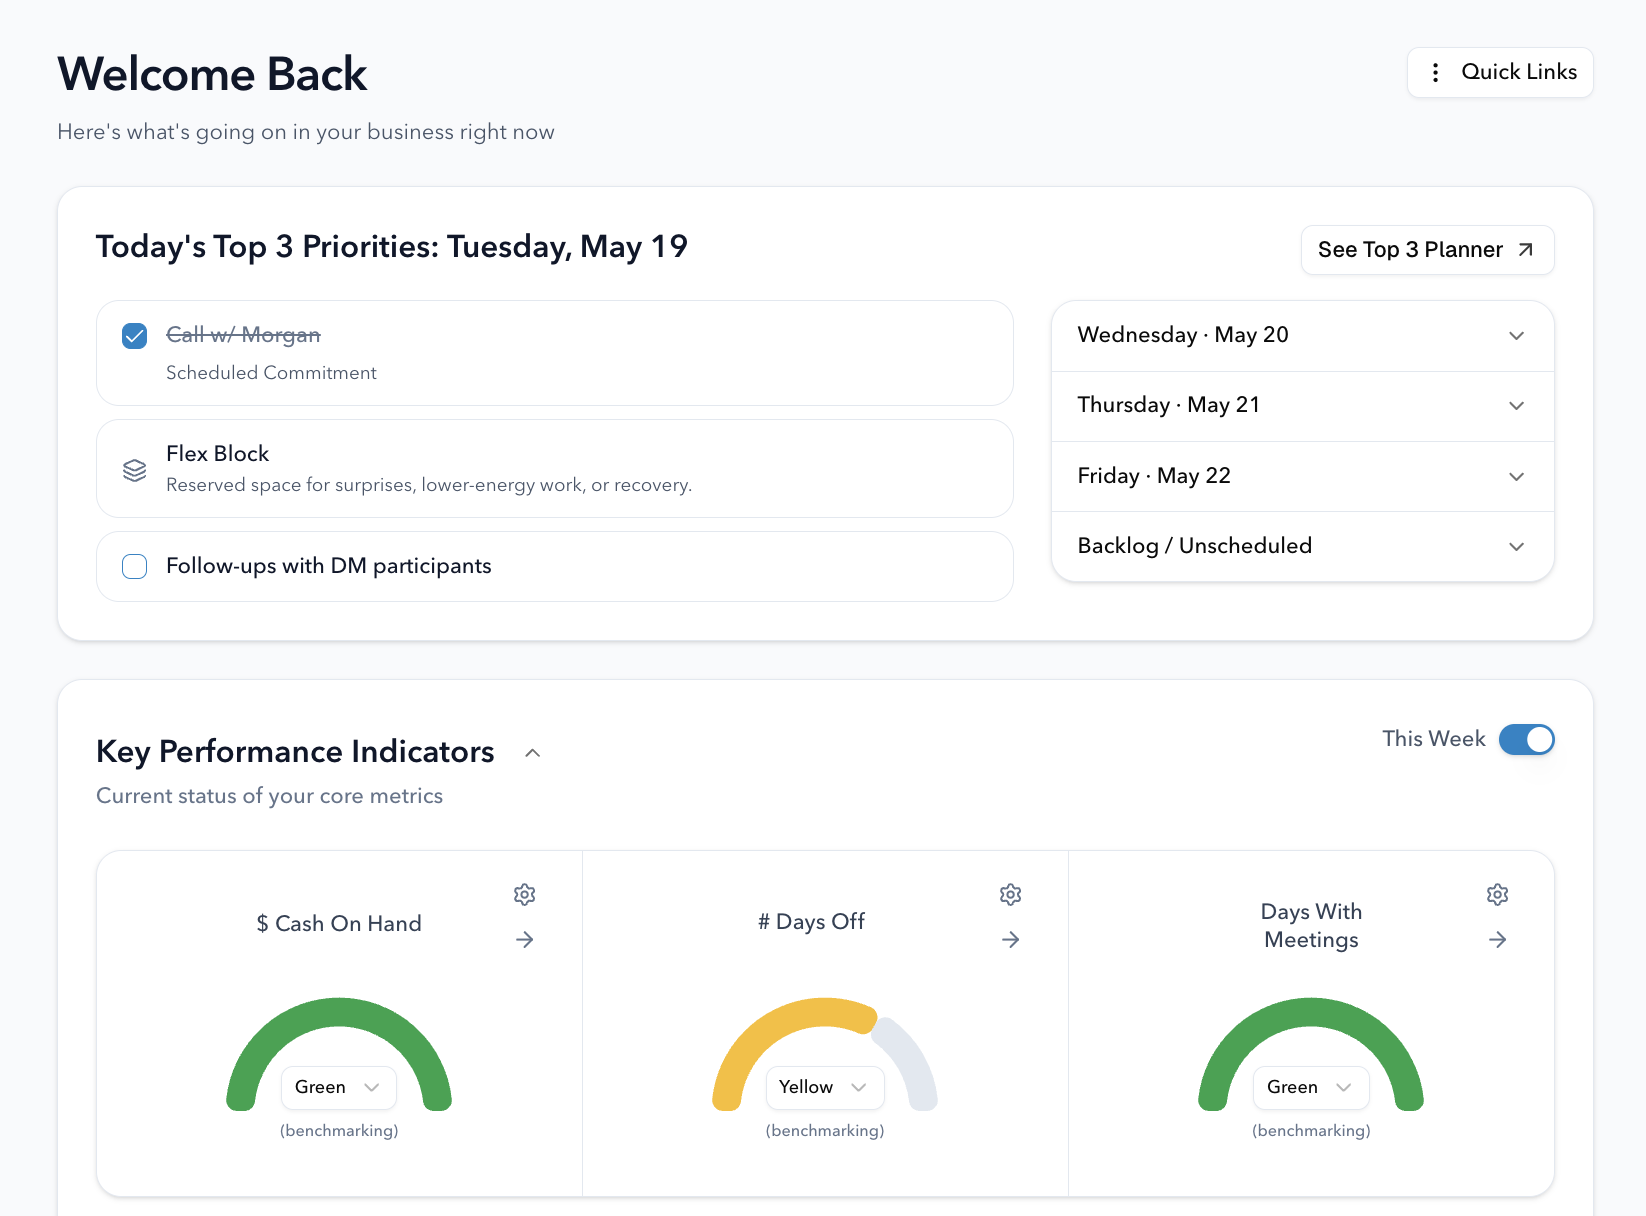Click the Key Performance Indicators heading text
Viewport: 1646px width, 1216px height.
(295, 752)
